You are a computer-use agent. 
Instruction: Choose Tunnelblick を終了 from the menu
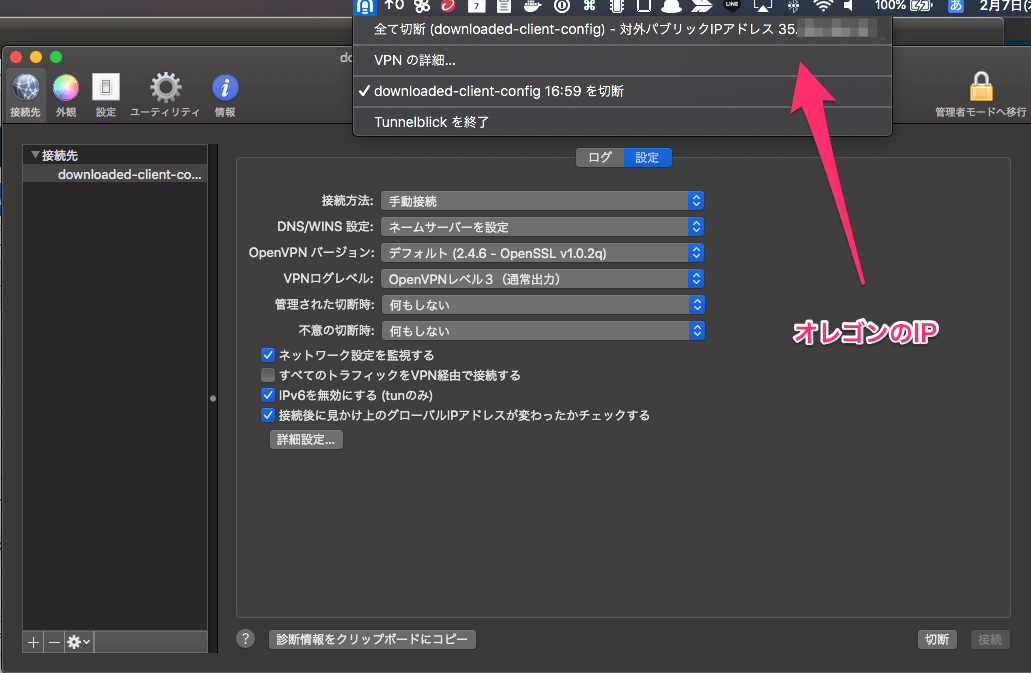[431, 122]
